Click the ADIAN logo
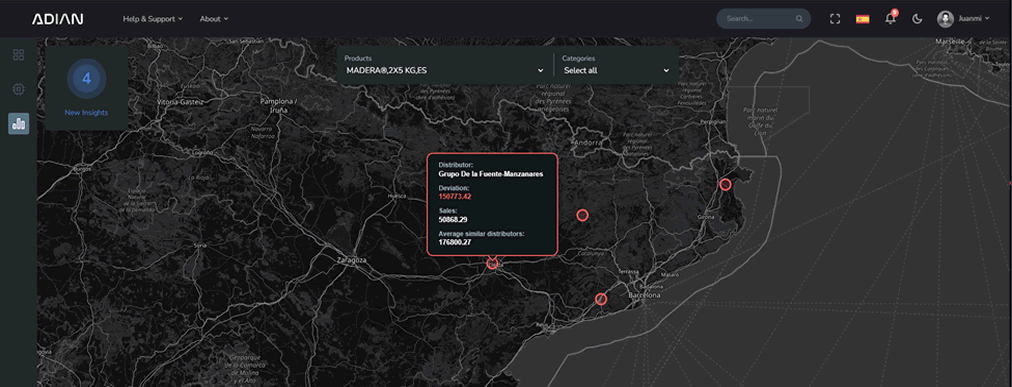This screenshot has height=387, width=1012. coord(57,19)
